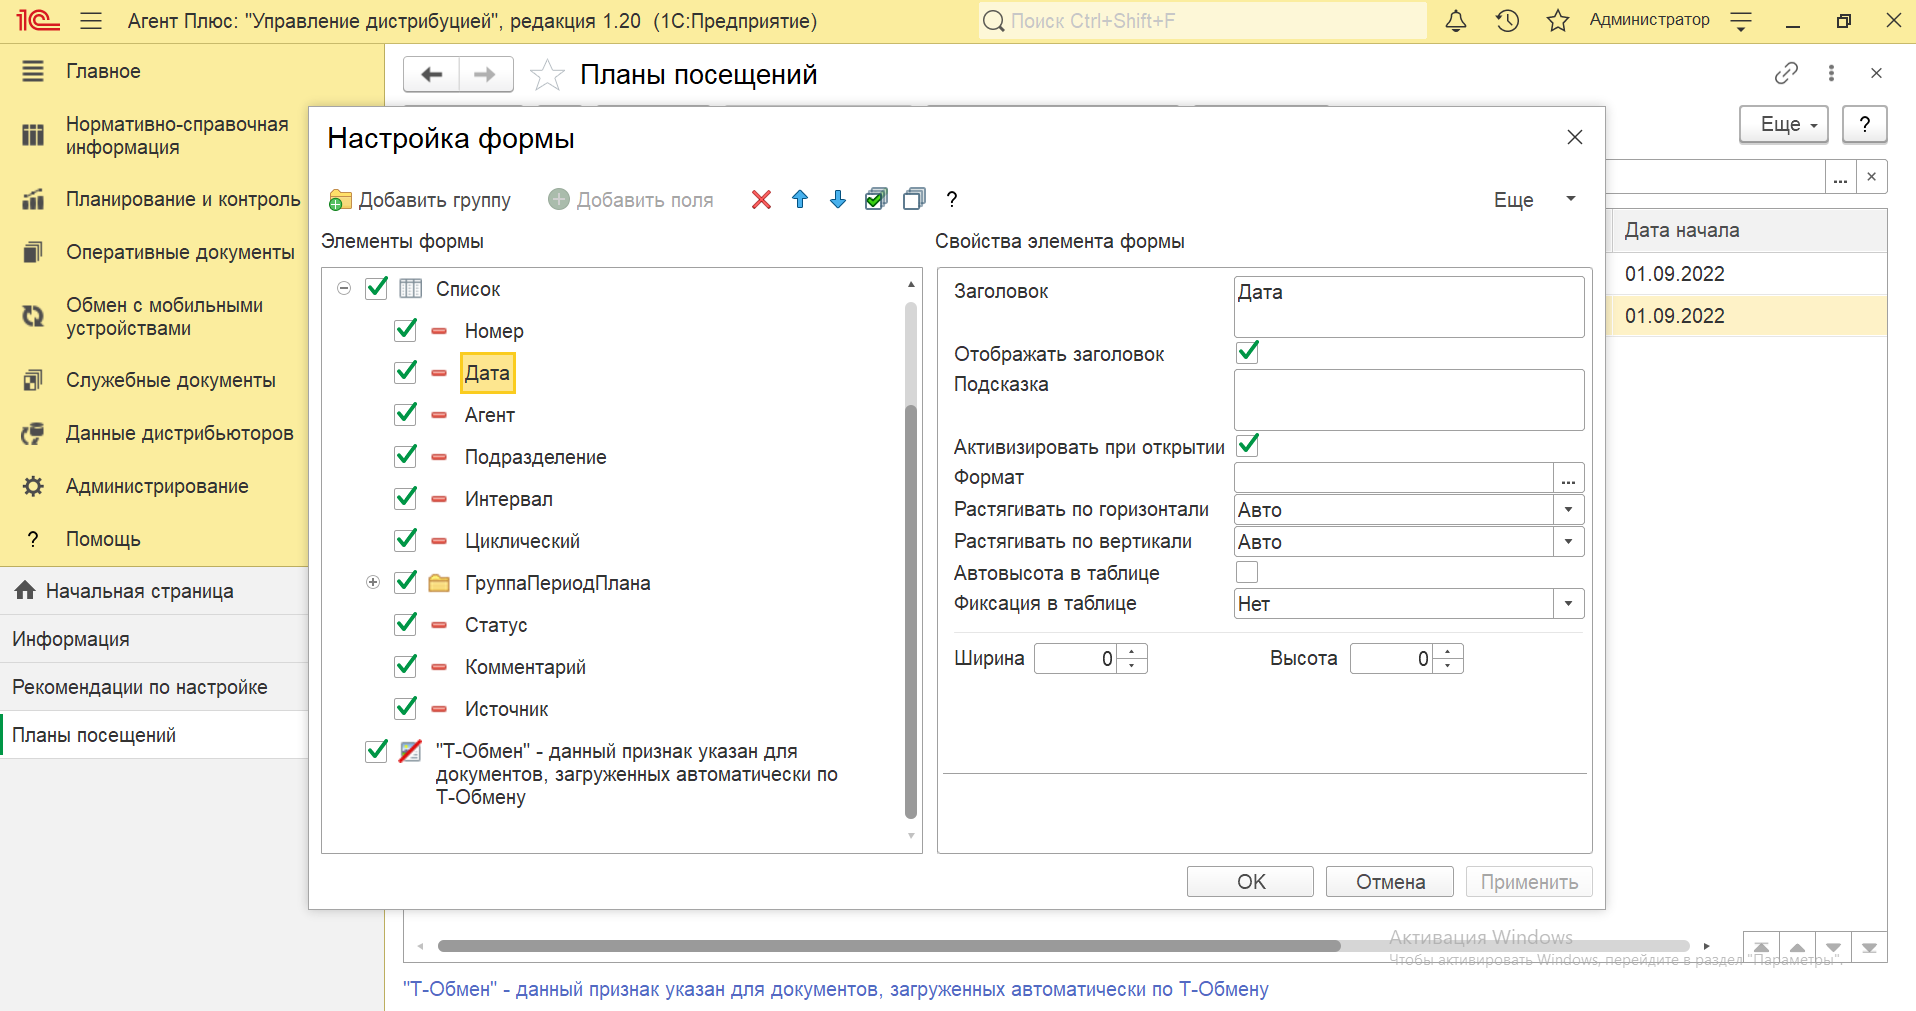Open history clock icon

click(x=1507, y=21)
